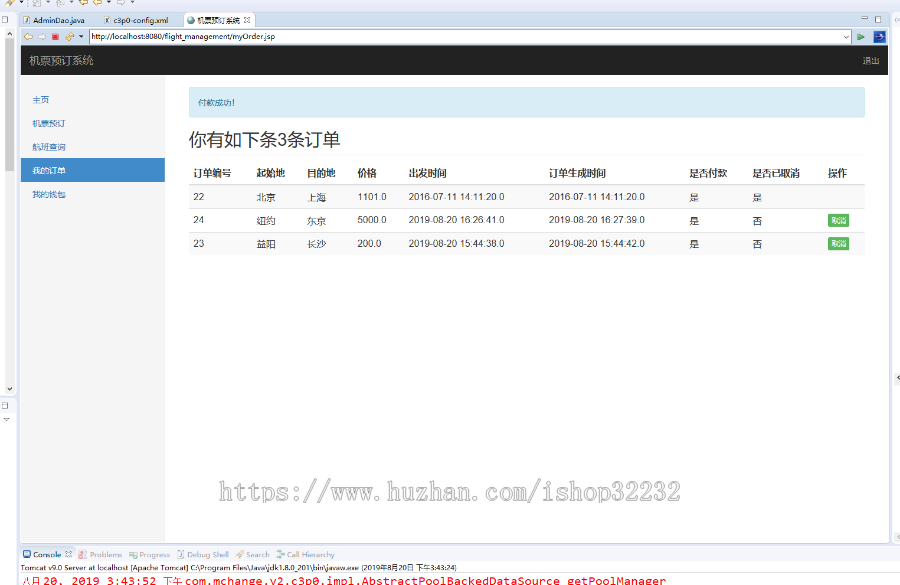Click the browser Forward navigation icon
900x585 pixels.
(x=41, y=36)
